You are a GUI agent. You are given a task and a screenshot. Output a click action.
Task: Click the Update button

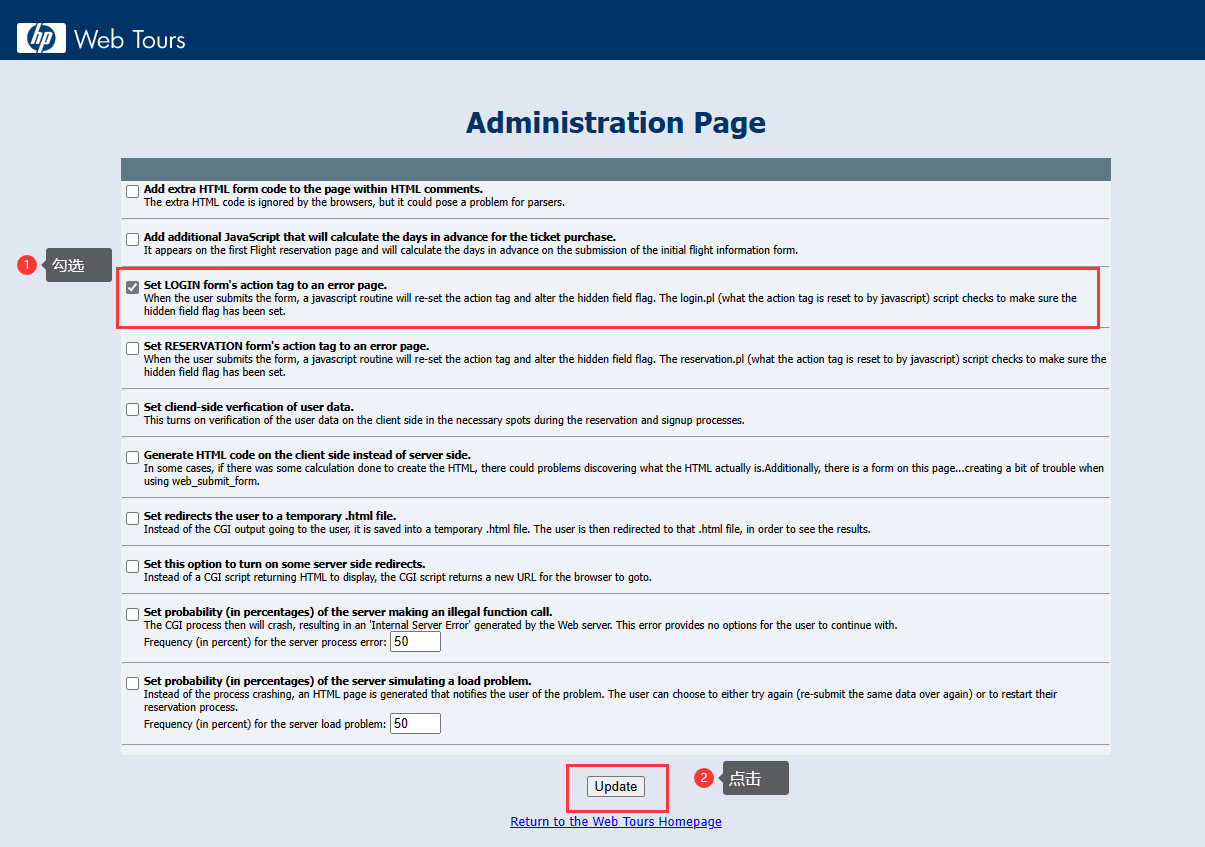(x=616, y=786)
